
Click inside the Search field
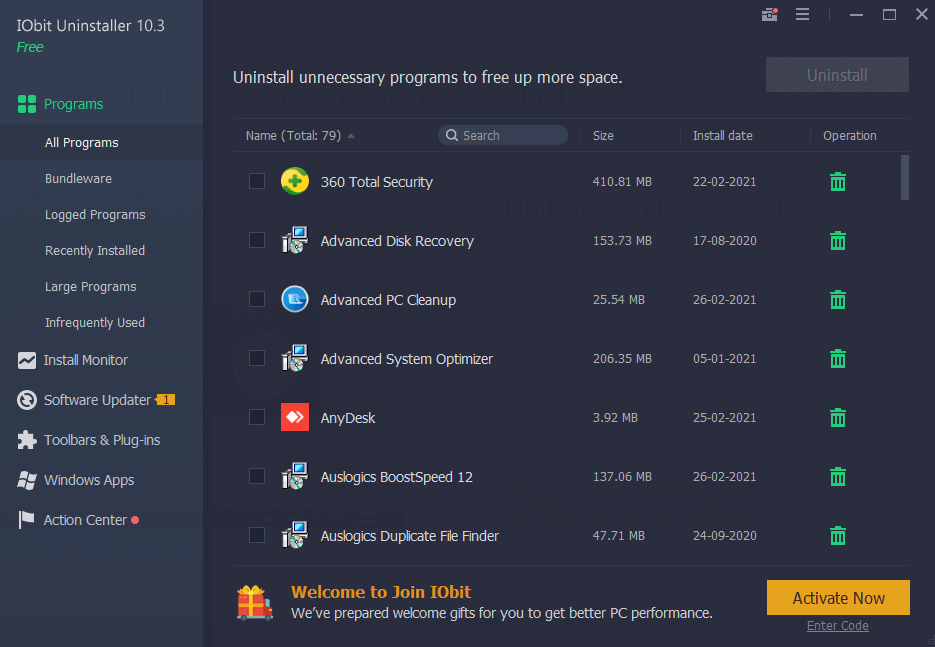[x=502, y=134]
